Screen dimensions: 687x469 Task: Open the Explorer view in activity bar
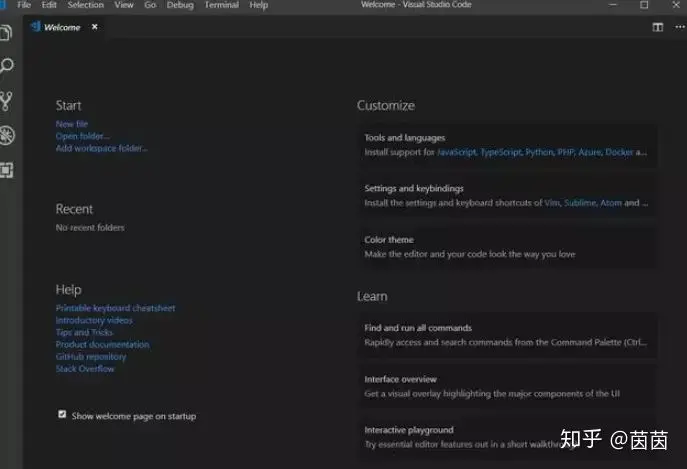(6, 33)
